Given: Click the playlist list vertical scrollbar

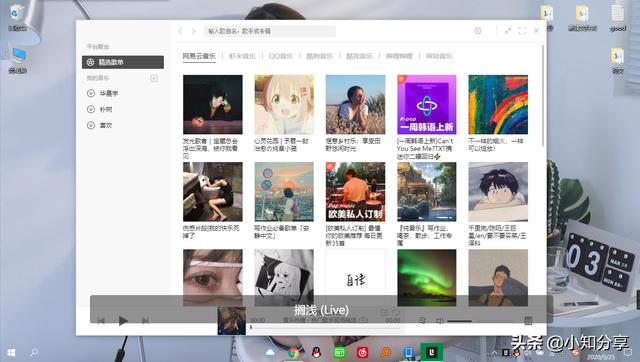Looking at the screenshot, I should click(x=543, y=96).
